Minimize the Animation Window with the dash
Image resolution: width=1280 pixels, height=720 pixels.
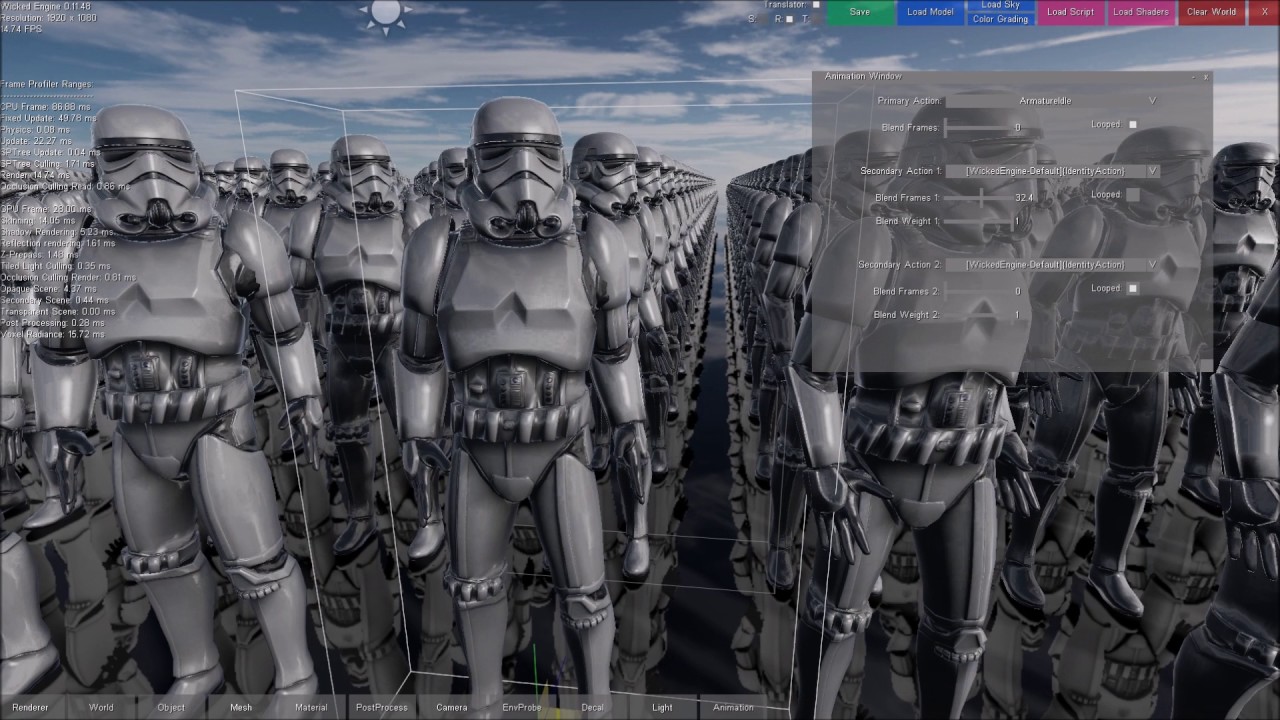[1194, 77]
